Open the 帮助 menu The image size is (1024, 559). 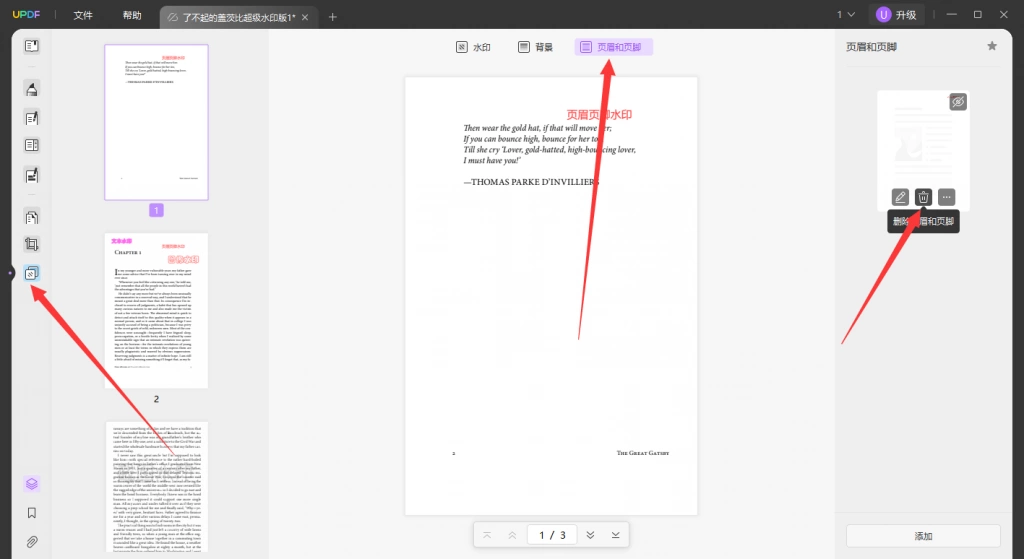tap(132, 15)
